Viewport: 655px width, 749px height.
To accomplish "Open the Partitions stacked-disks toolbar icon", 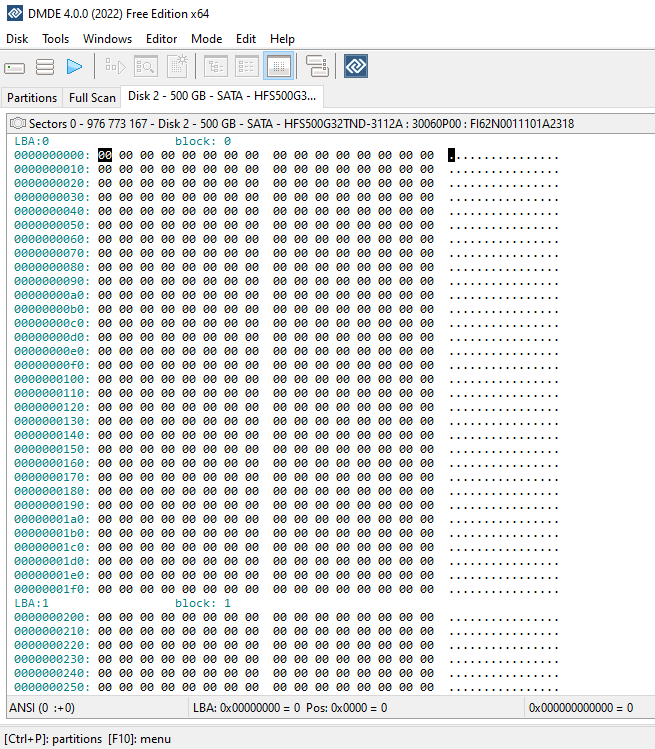I will [x=45, y=67].
